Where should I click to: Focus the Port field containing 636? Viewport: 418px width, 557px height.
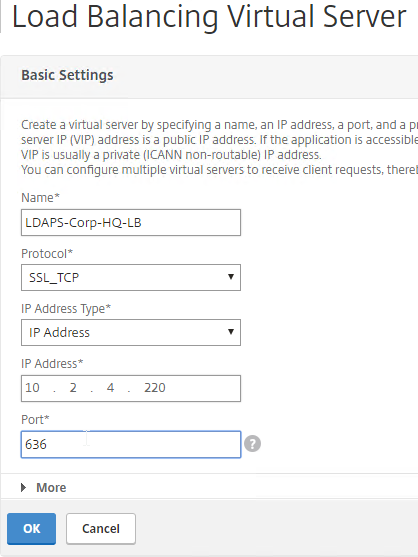[131, 444]
